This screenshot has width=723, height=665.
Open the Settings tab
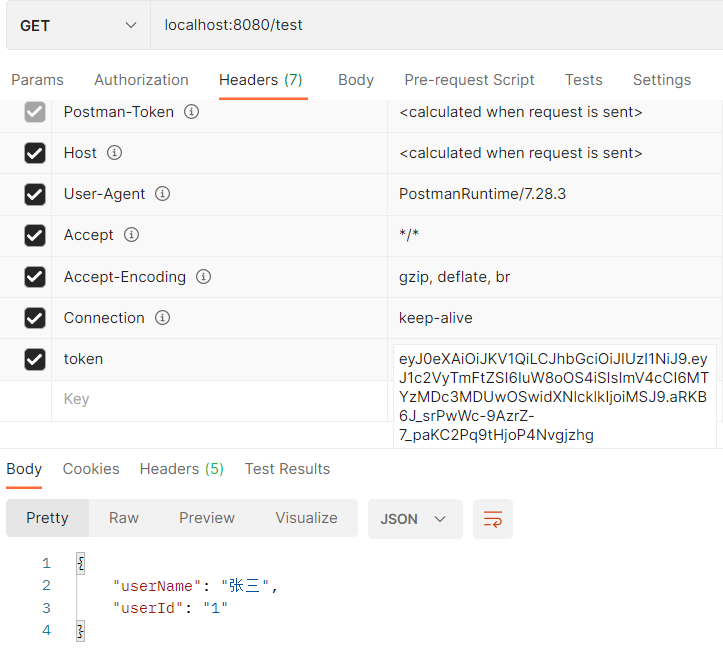(662, 80)
